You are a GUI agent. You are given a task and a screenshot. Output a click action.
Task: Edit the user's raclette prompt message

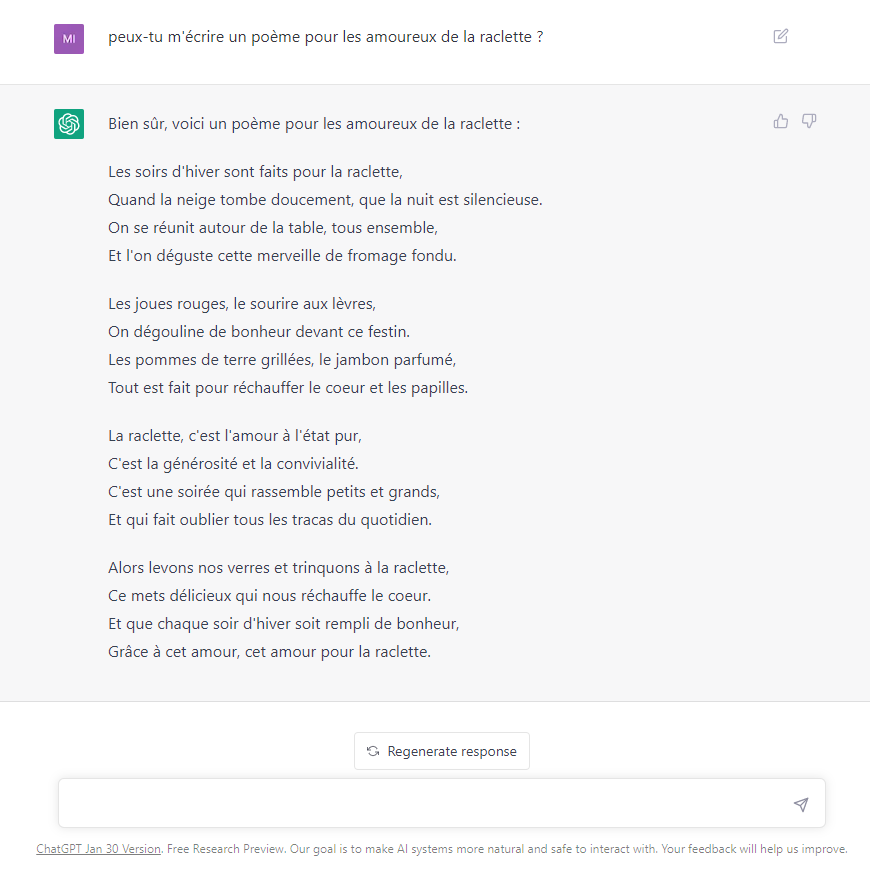[x=781, y=36]
